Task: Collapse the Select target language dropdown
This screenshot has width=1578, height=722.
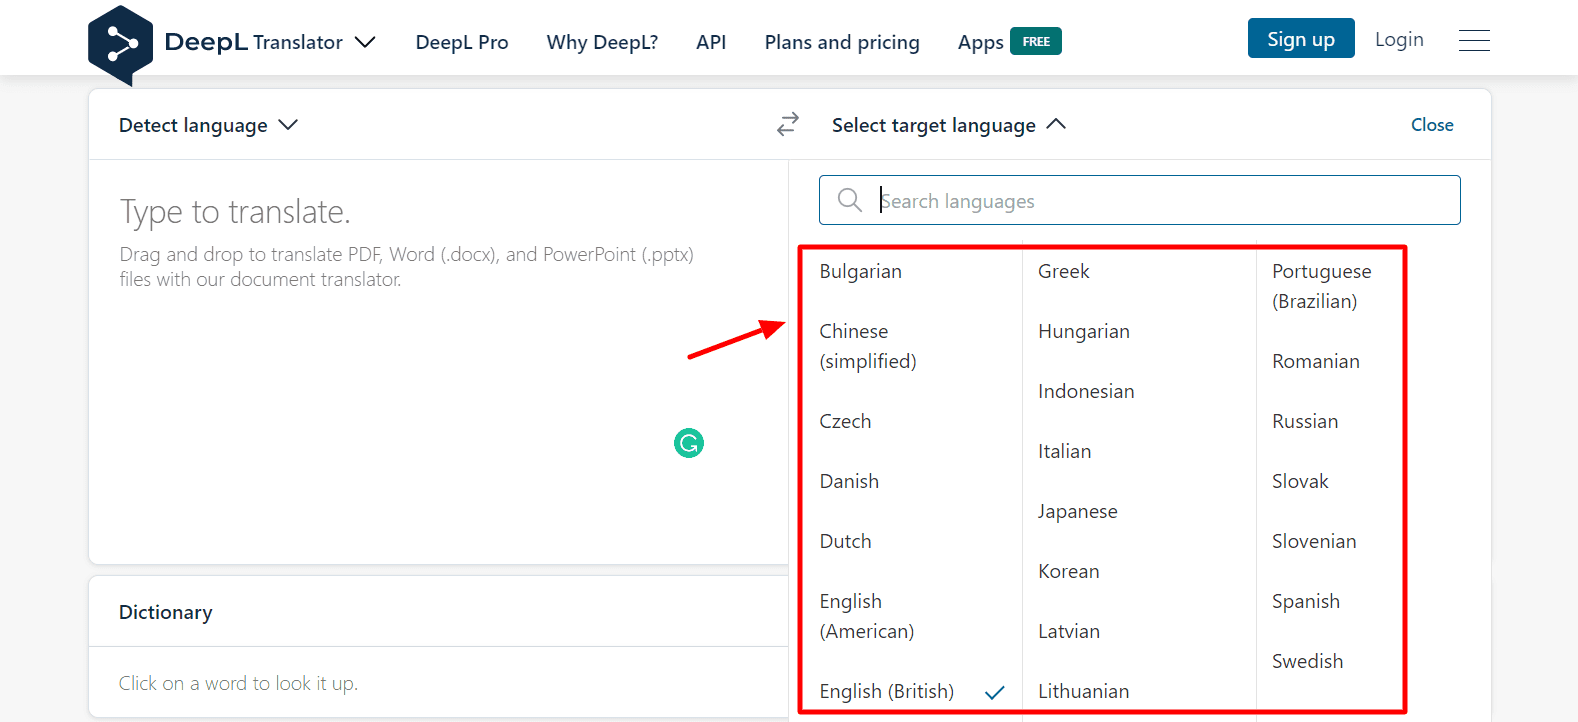Action: point(948,125)
